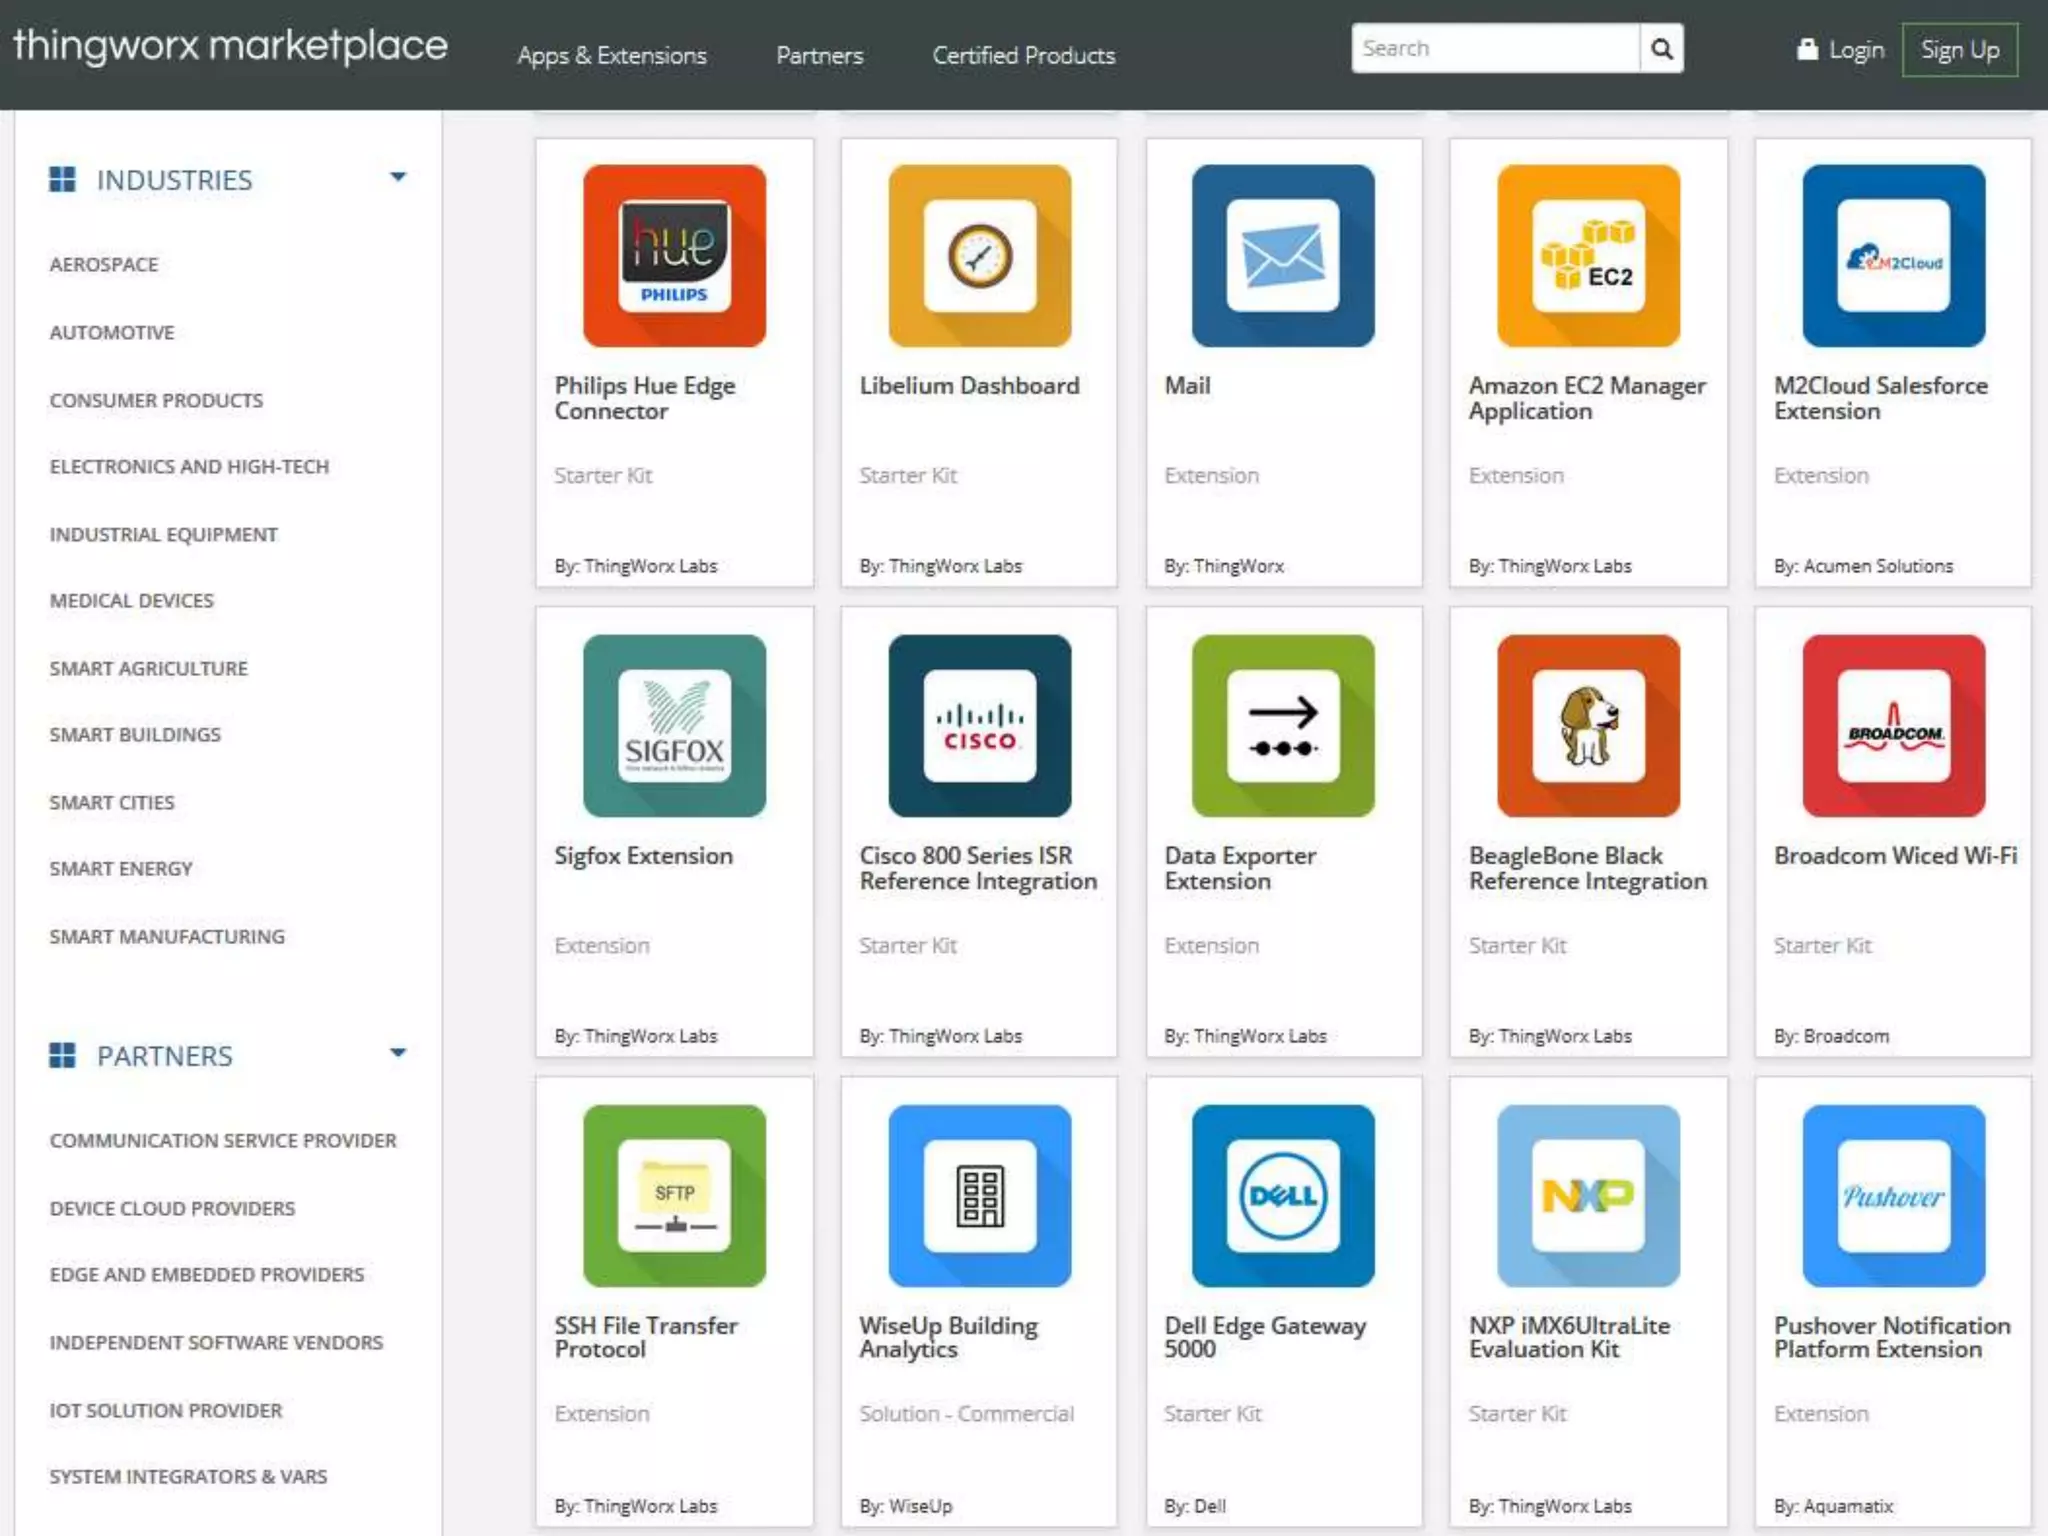
Task: Select the Mail extension envelope icon
Action: (1283, 256)
